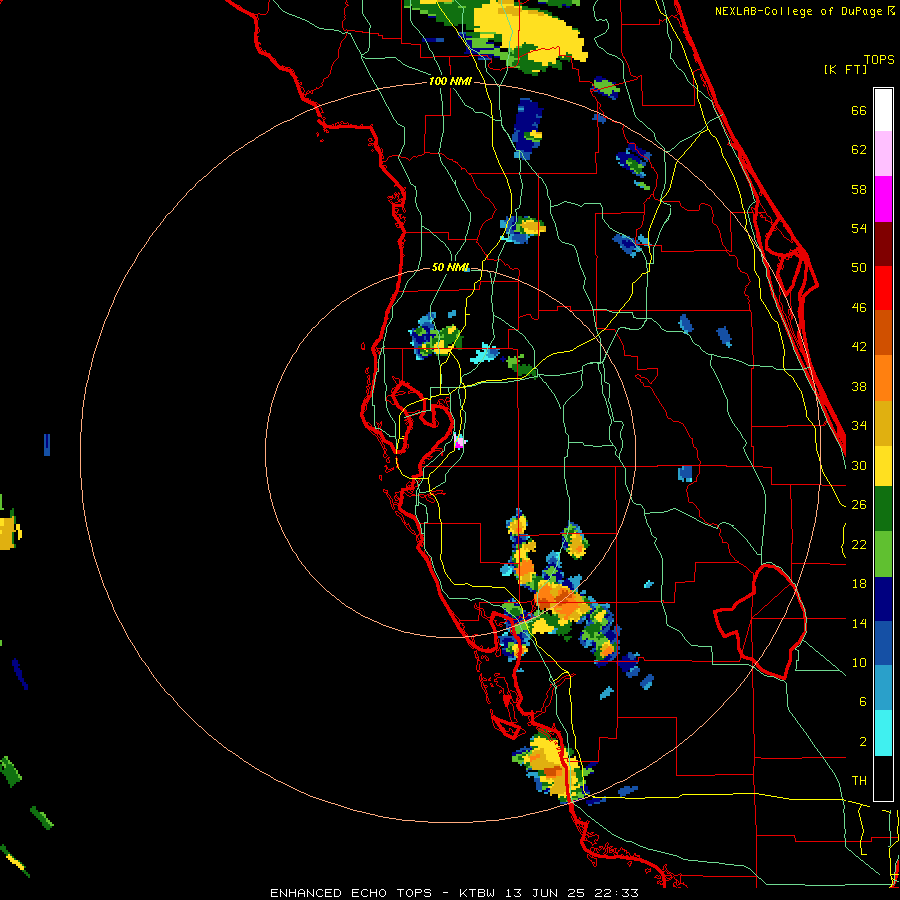Click the light pink legend swatch
Image resolution: width=900 pixels, height=900 pixels.
click(x=883, y=154)
